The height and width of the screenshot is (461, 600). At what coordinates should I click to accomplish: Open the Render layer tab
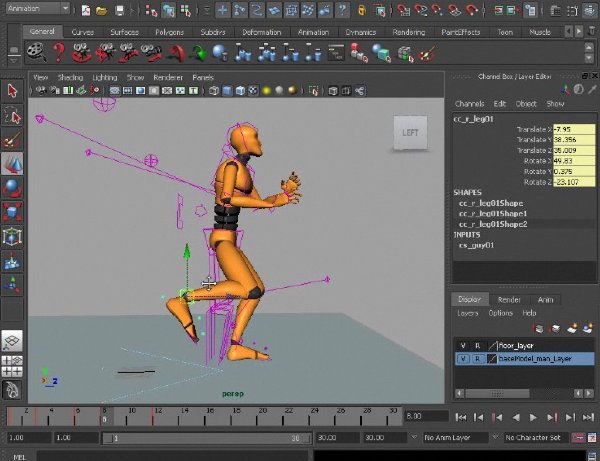(509, 300)
